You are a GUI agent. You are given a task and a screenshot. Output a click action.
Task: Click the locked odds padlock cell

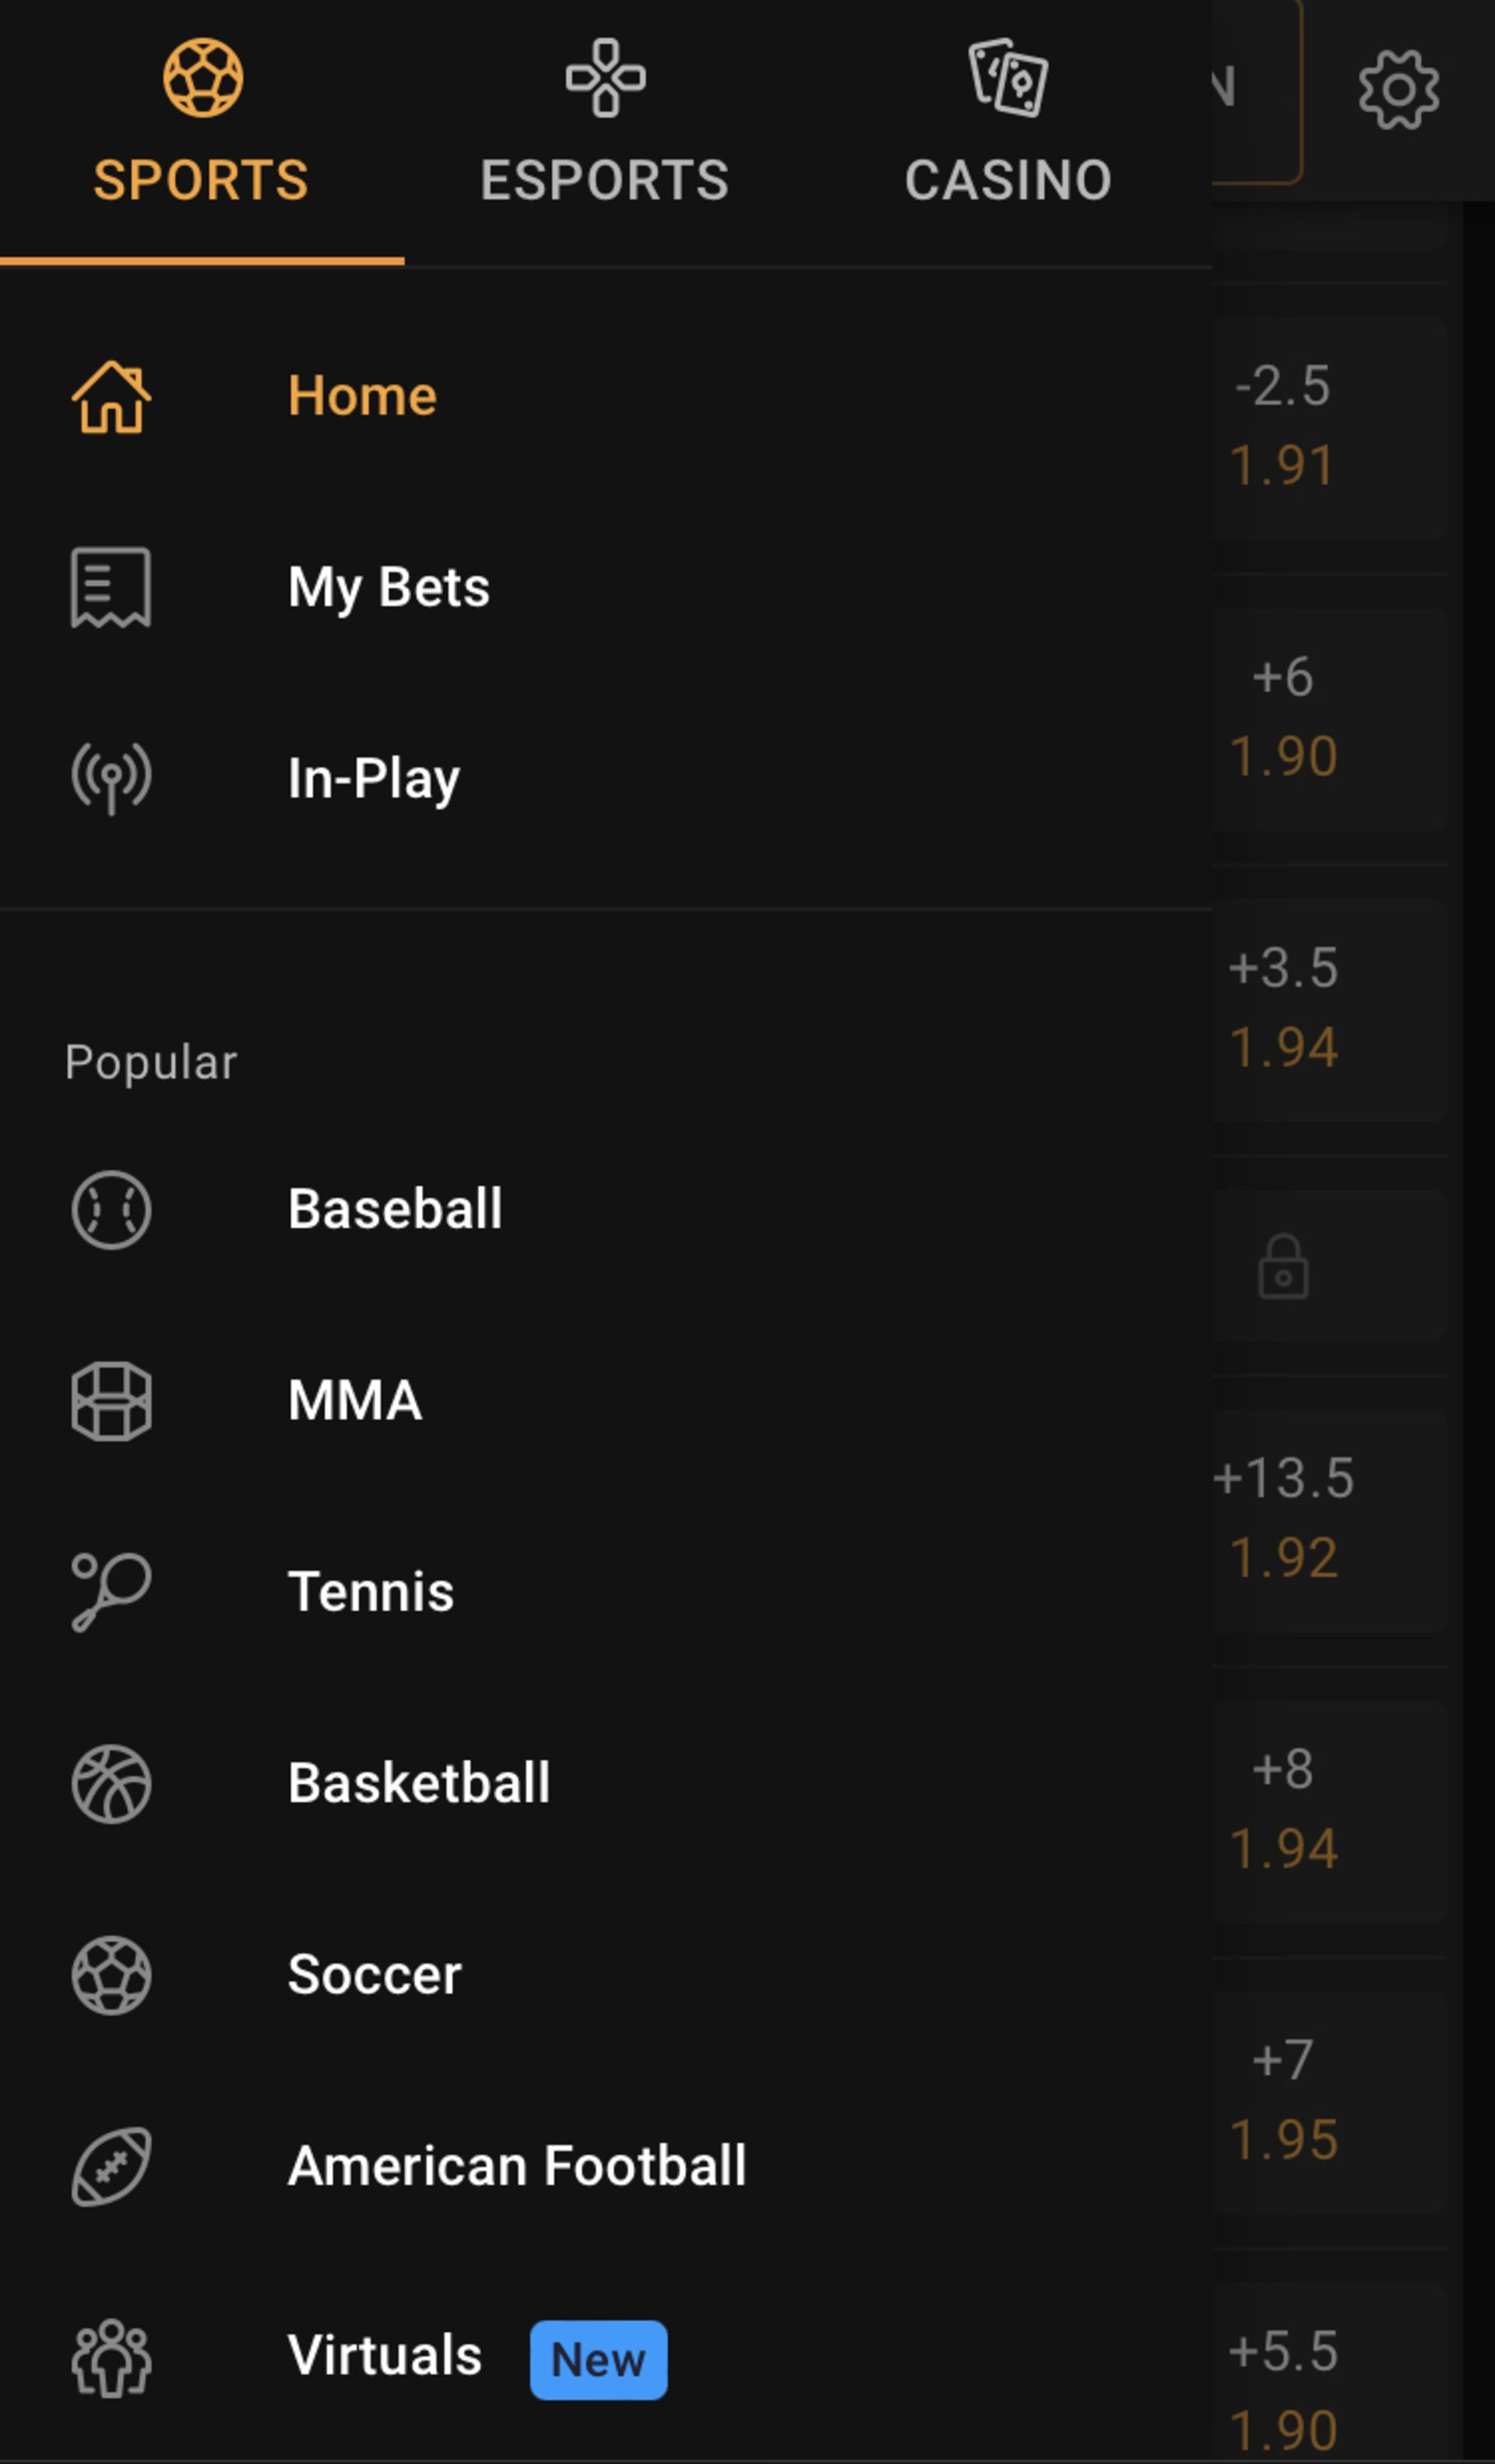(1284, 1267)
